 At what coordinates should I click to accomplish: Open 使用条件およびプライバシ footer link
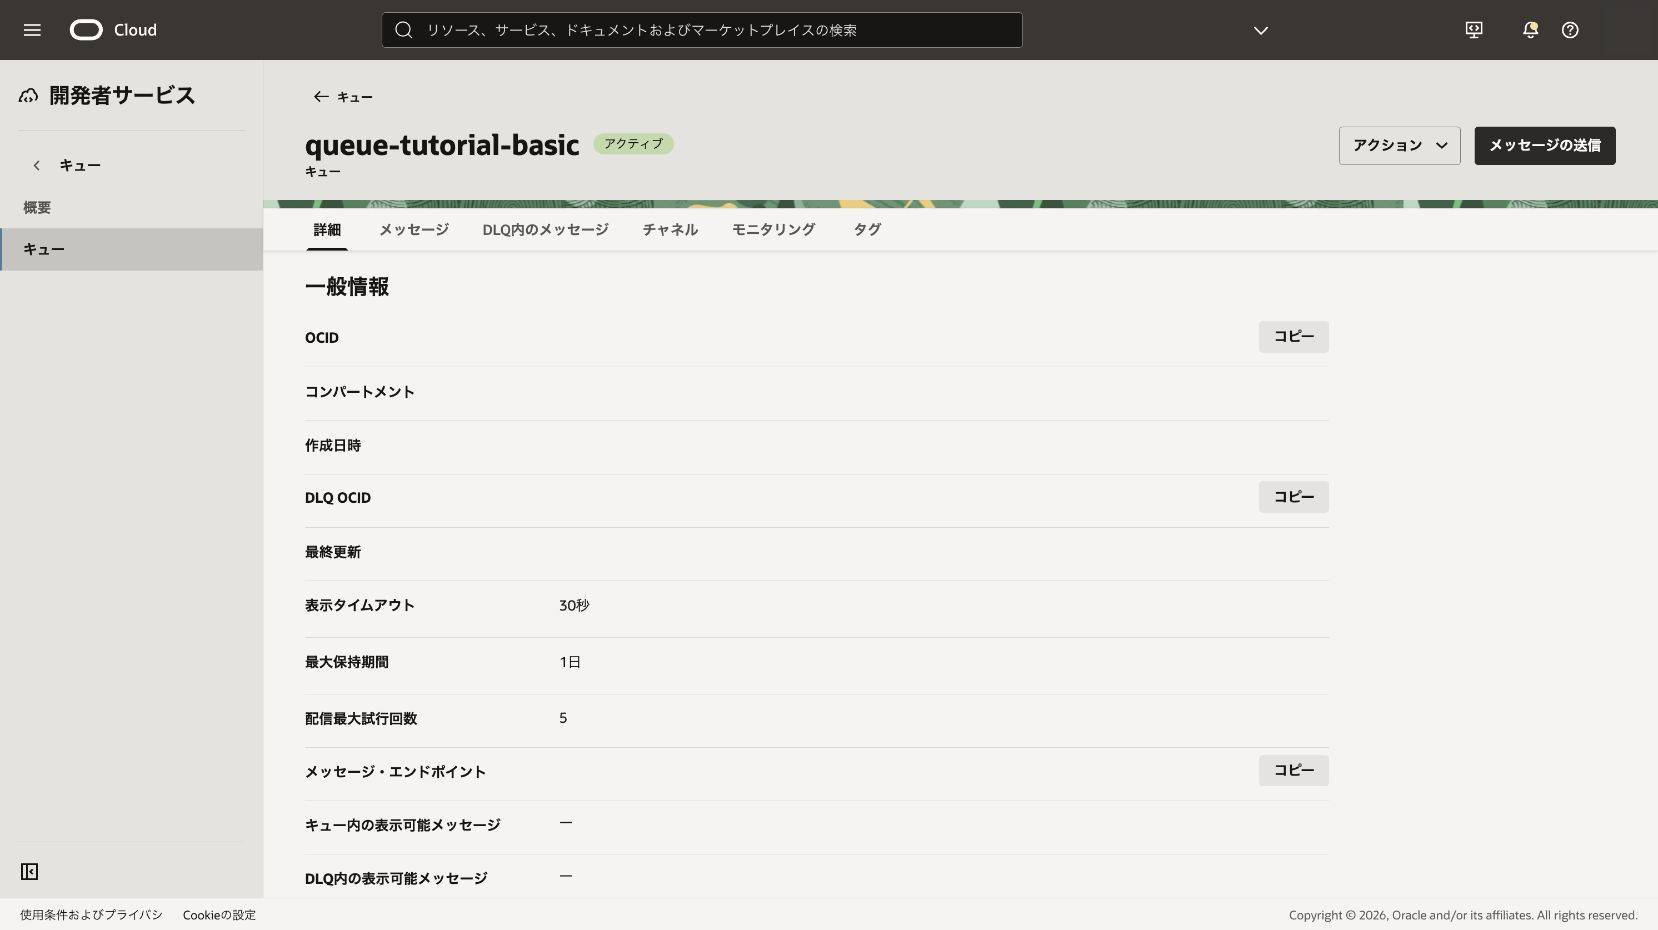click(91, 915)
